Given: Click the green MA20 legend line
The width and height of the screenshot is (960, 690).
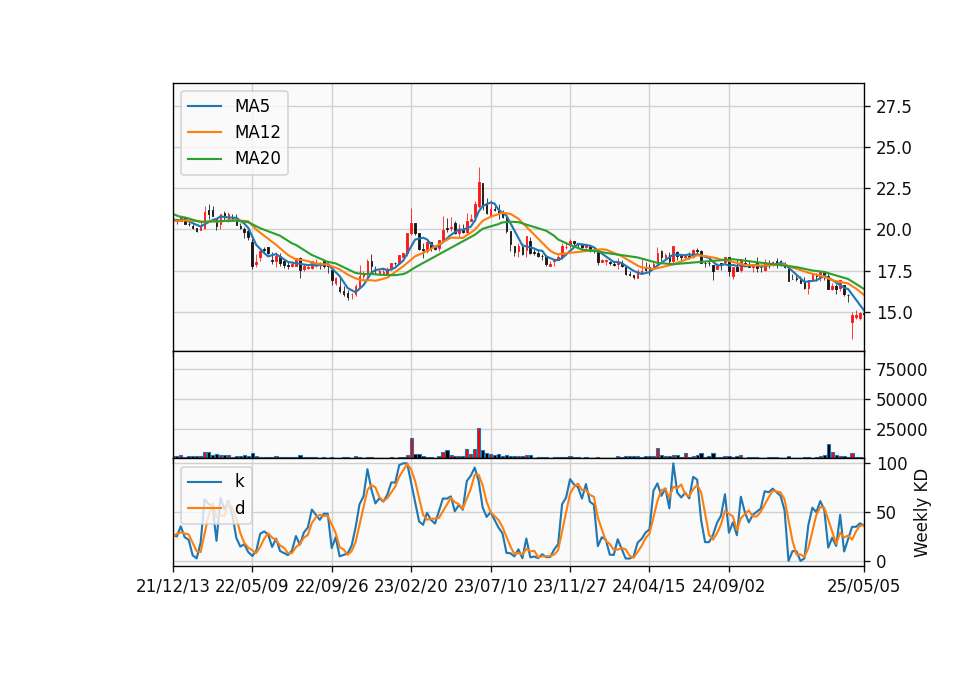Looking at the screenshot, I should point(204,158).
